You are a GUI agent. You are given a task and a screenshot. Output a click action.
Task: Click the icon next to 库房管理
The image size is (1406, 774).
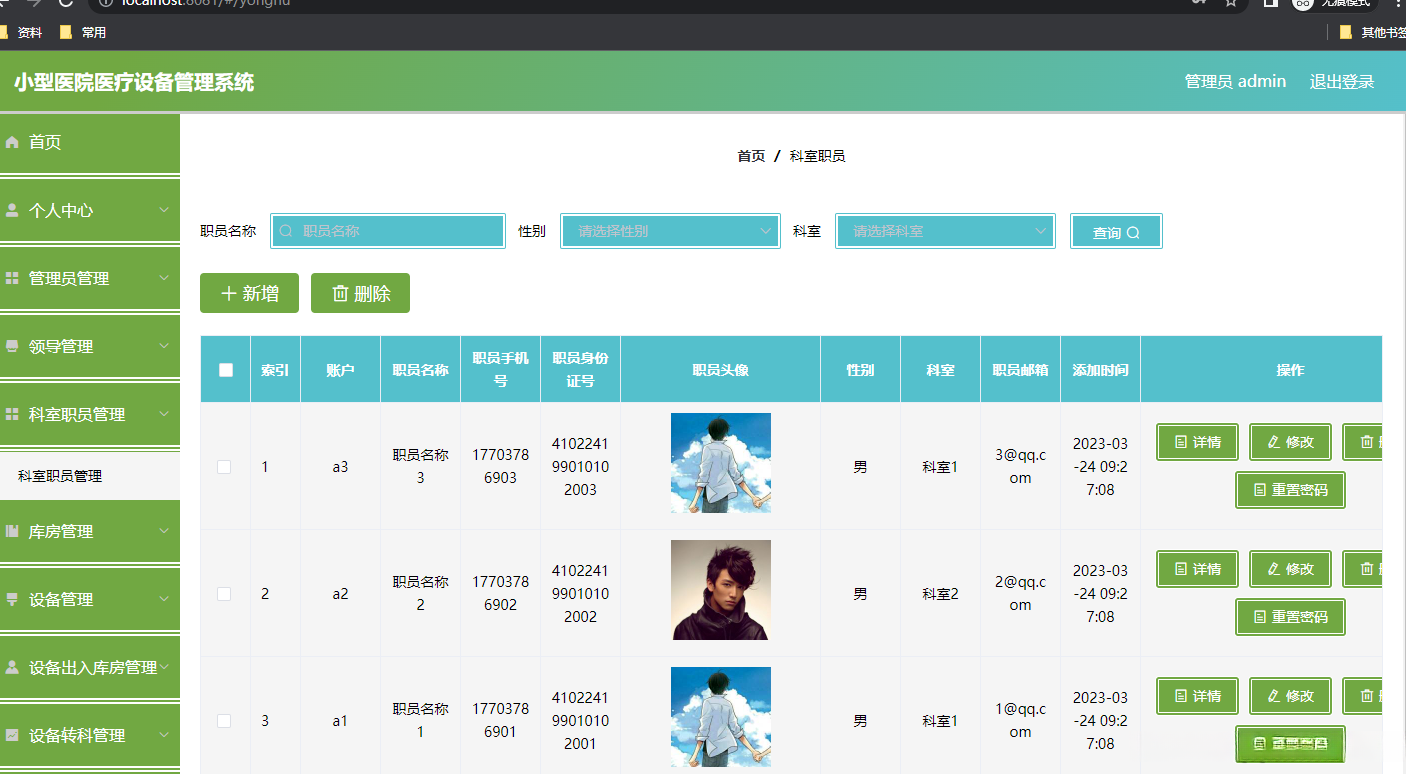(12, 532)
